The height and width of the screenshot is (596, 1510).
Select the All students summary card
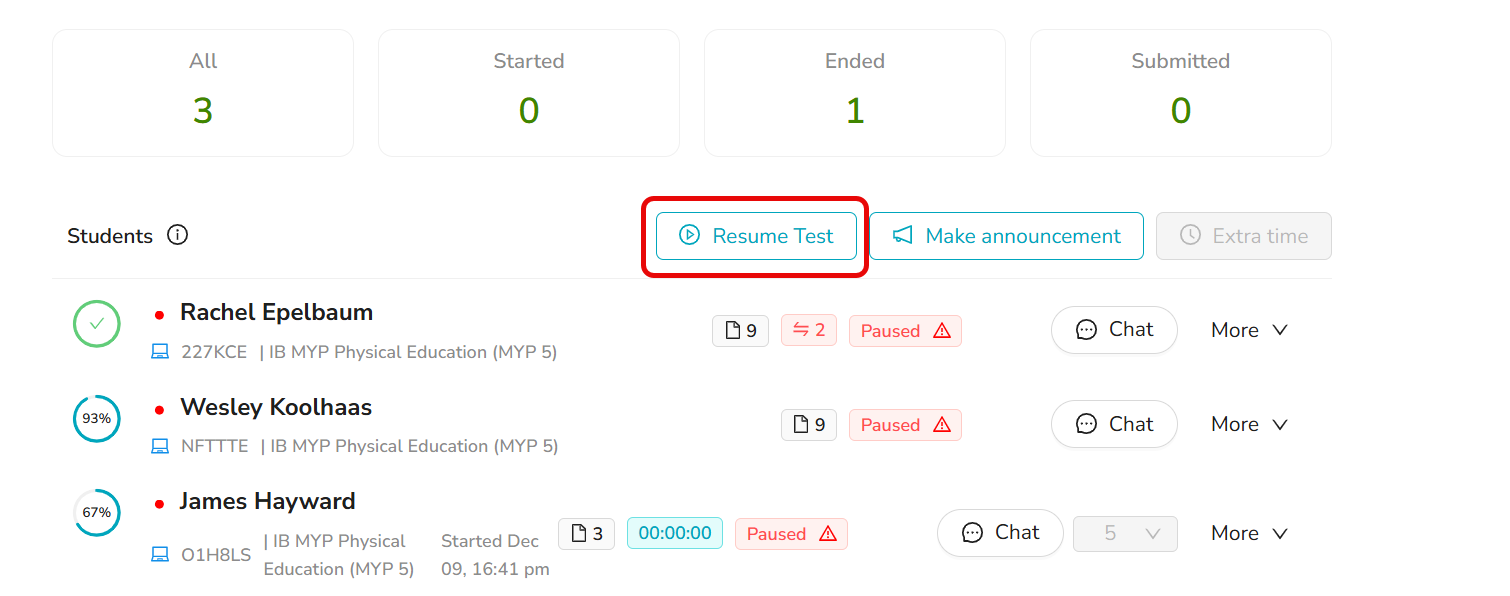tap(203, 93)
